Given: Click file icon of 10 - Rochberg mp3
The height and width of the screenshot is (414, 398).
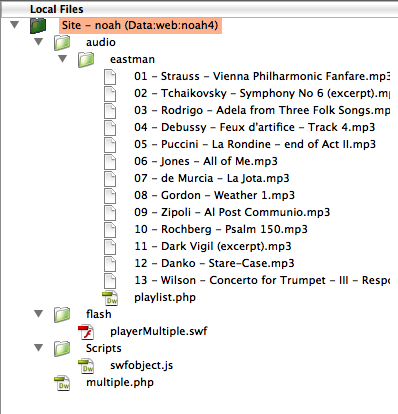Looking at the screenshot, I should coord(110,230).
